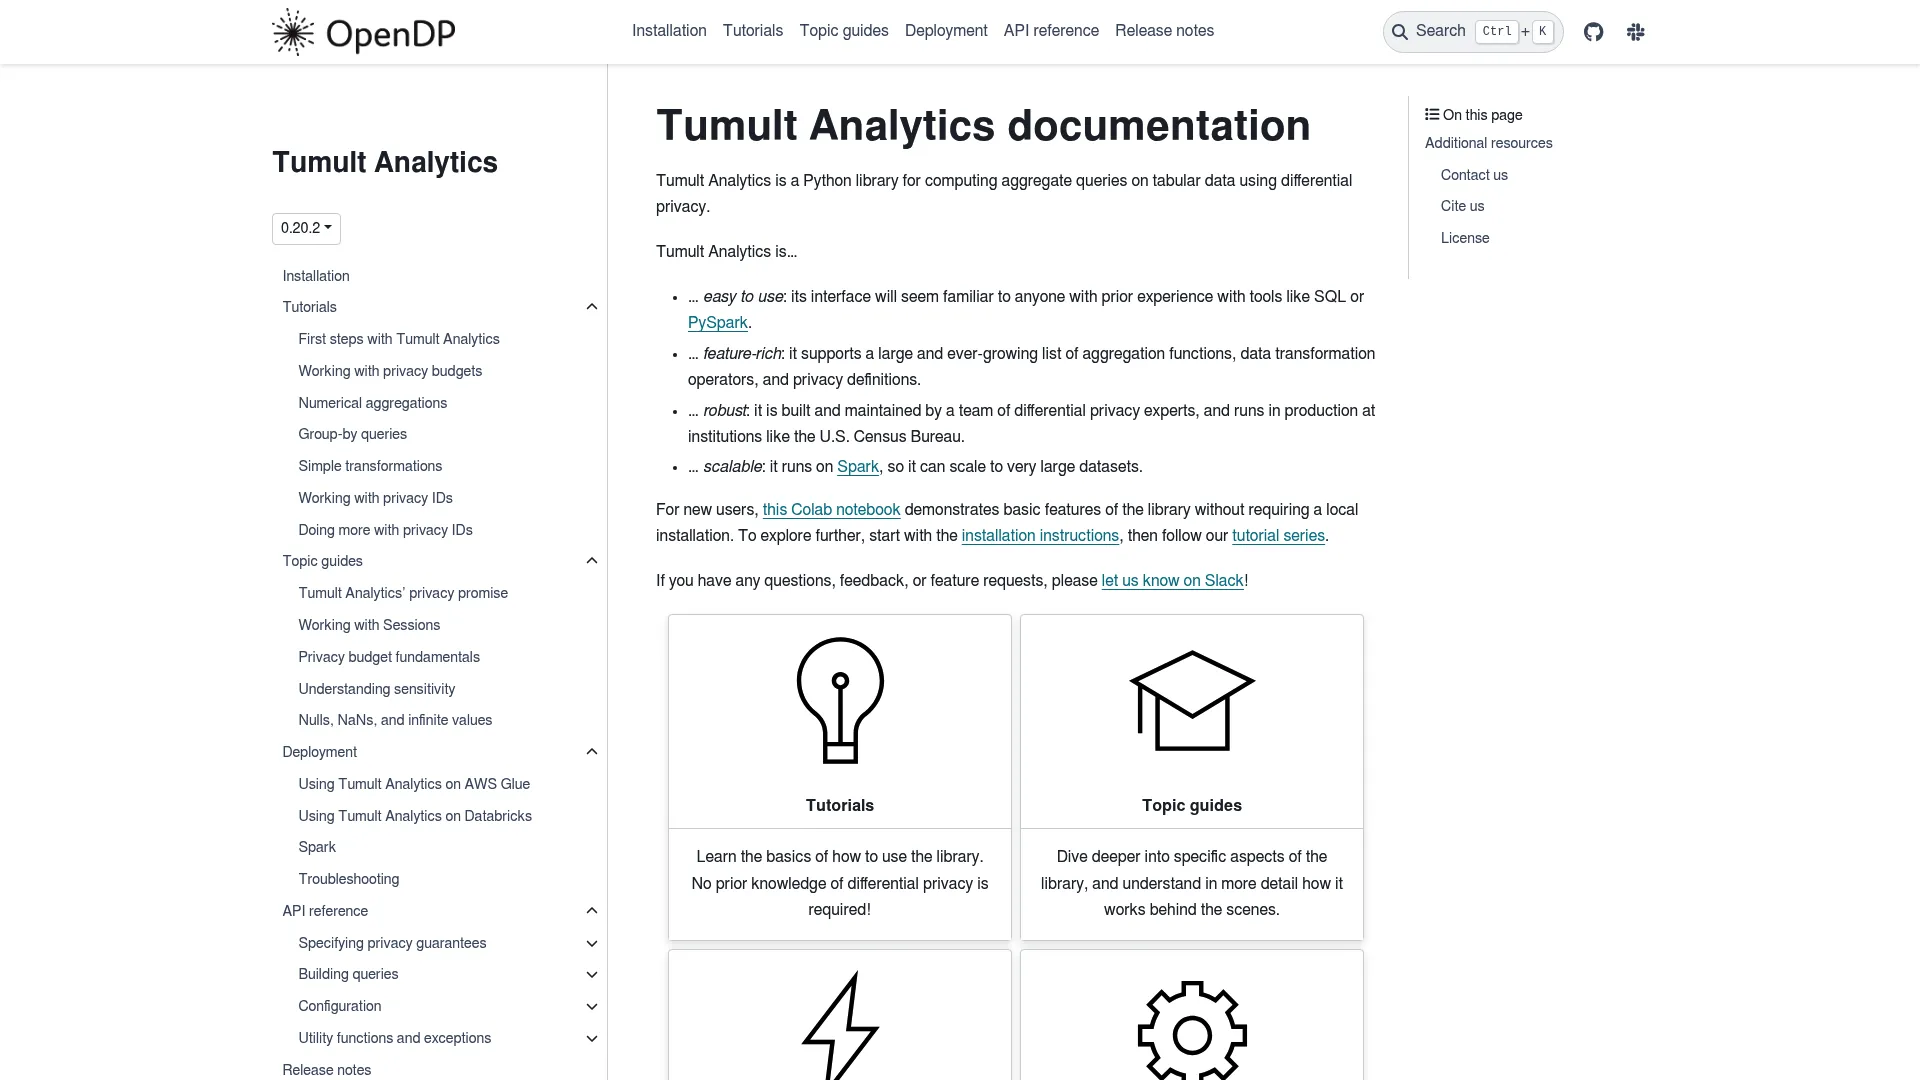The image size is (1920, 1080).
Task: Collapse the Topic guides sidebar section
Action: 592,561
